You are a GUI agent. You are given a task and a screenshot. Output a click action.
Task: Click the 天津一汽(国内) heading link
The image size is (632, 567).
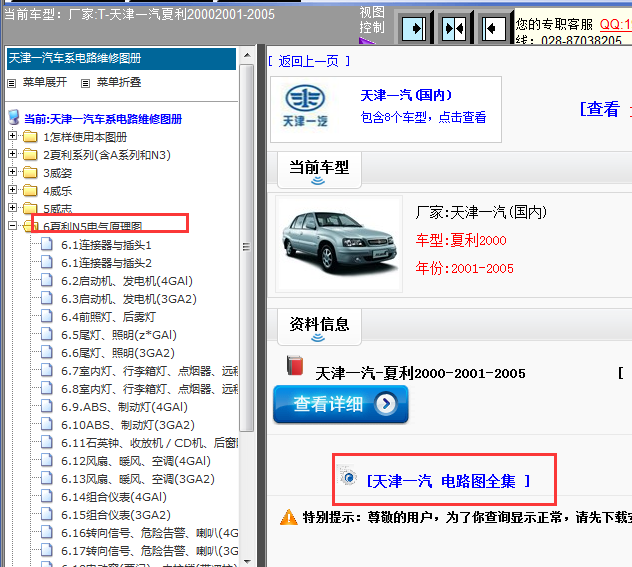(x=406, y=96)
